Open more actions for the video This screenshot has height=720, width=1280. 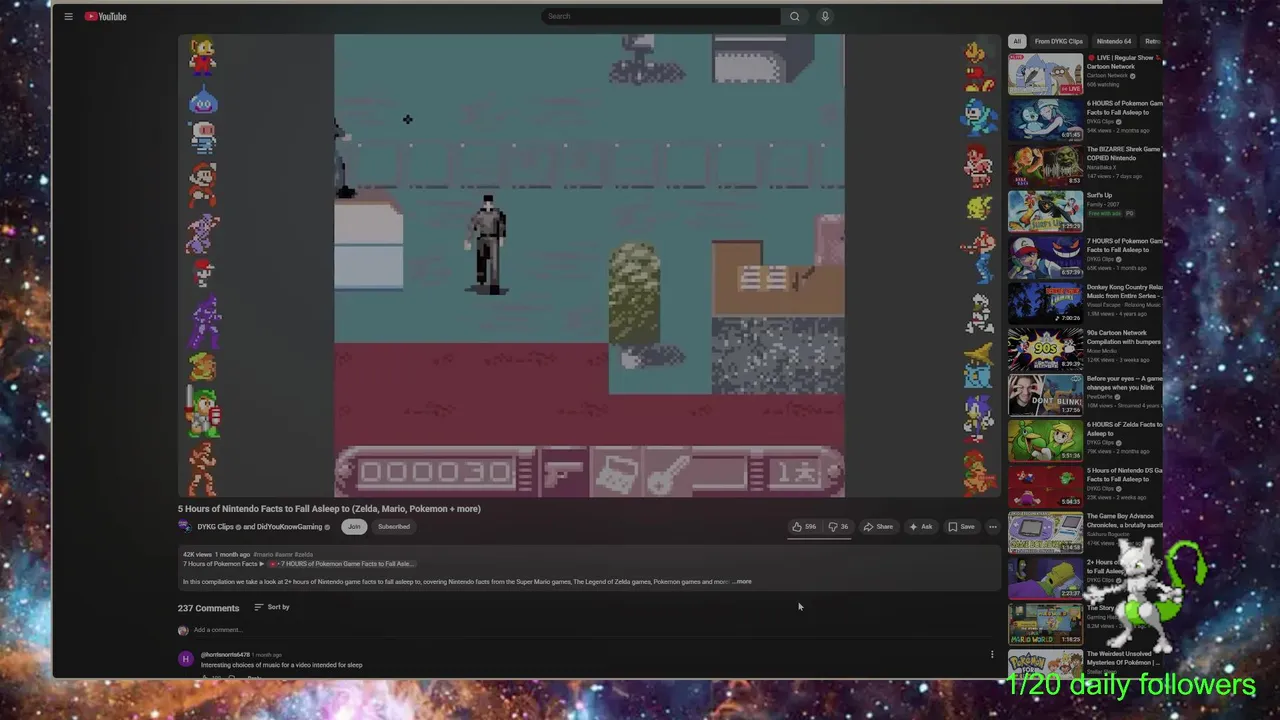(x=992, y=527)
